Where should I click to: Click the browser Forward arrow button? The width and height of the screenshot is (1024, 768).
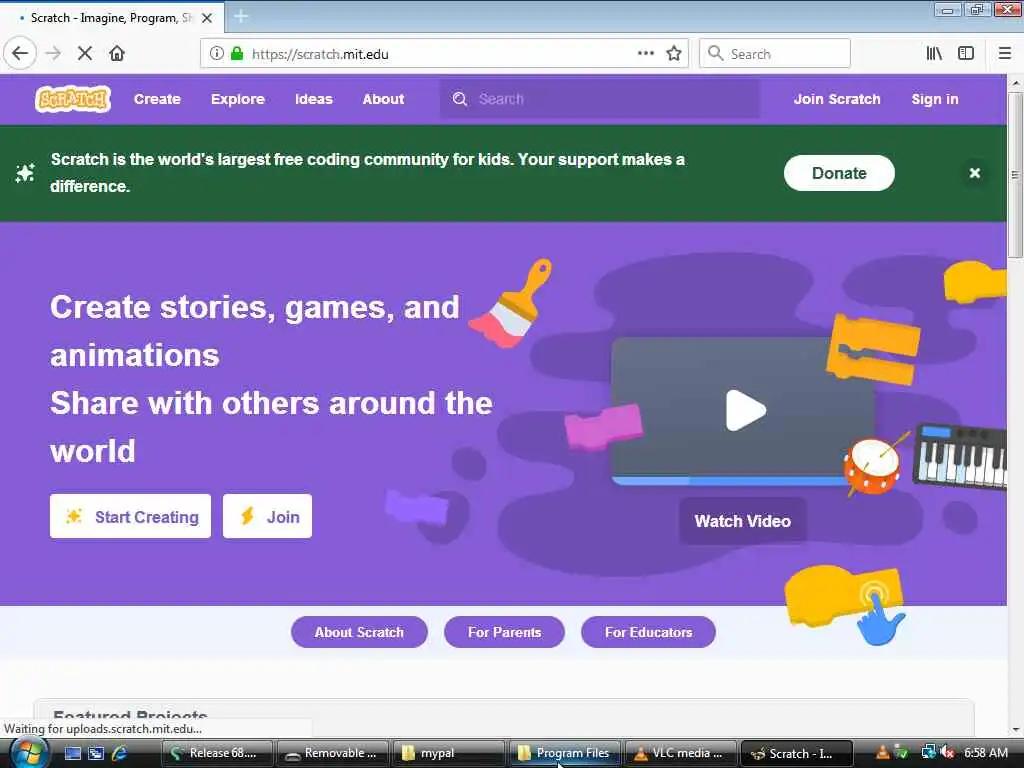[53, 54]
